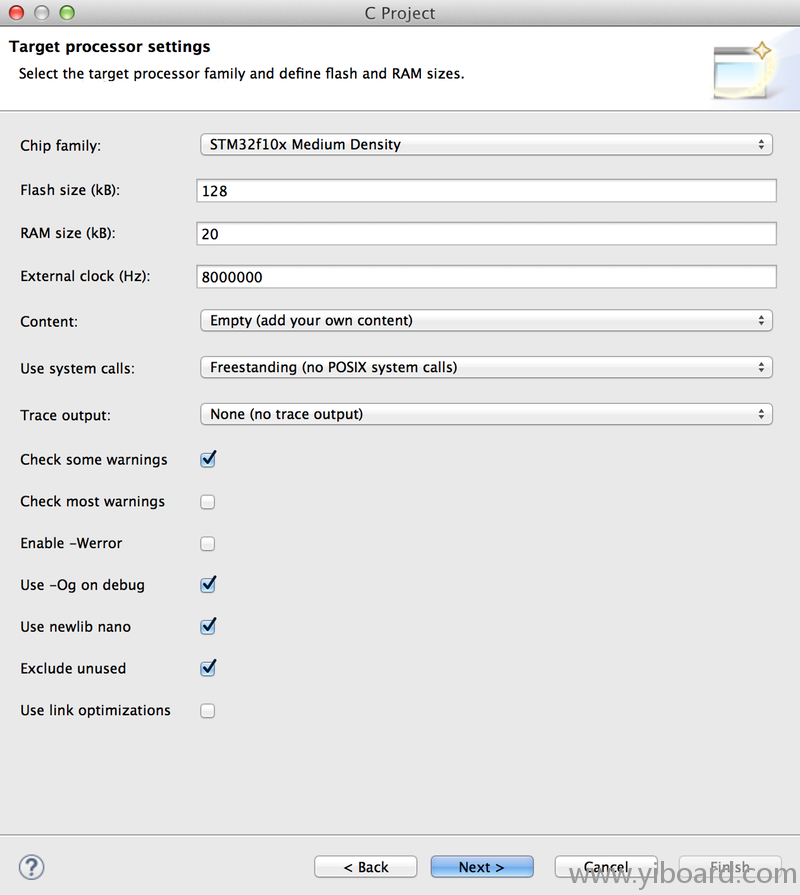Enable Use link optimizations checkbox

pyautogui.click(x=208, y=711)
